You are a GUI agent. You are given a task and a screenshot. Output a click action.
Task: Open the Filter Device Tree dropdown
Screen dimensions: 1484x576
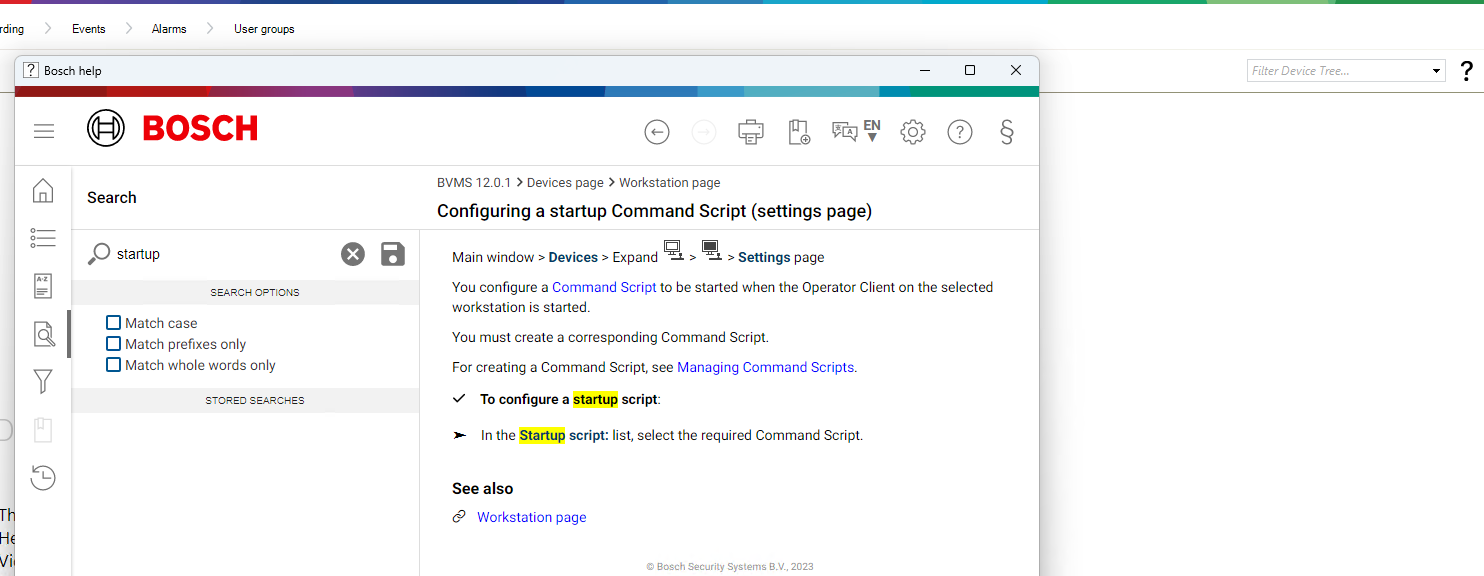pyautogui.click(x=1434, y=70)
